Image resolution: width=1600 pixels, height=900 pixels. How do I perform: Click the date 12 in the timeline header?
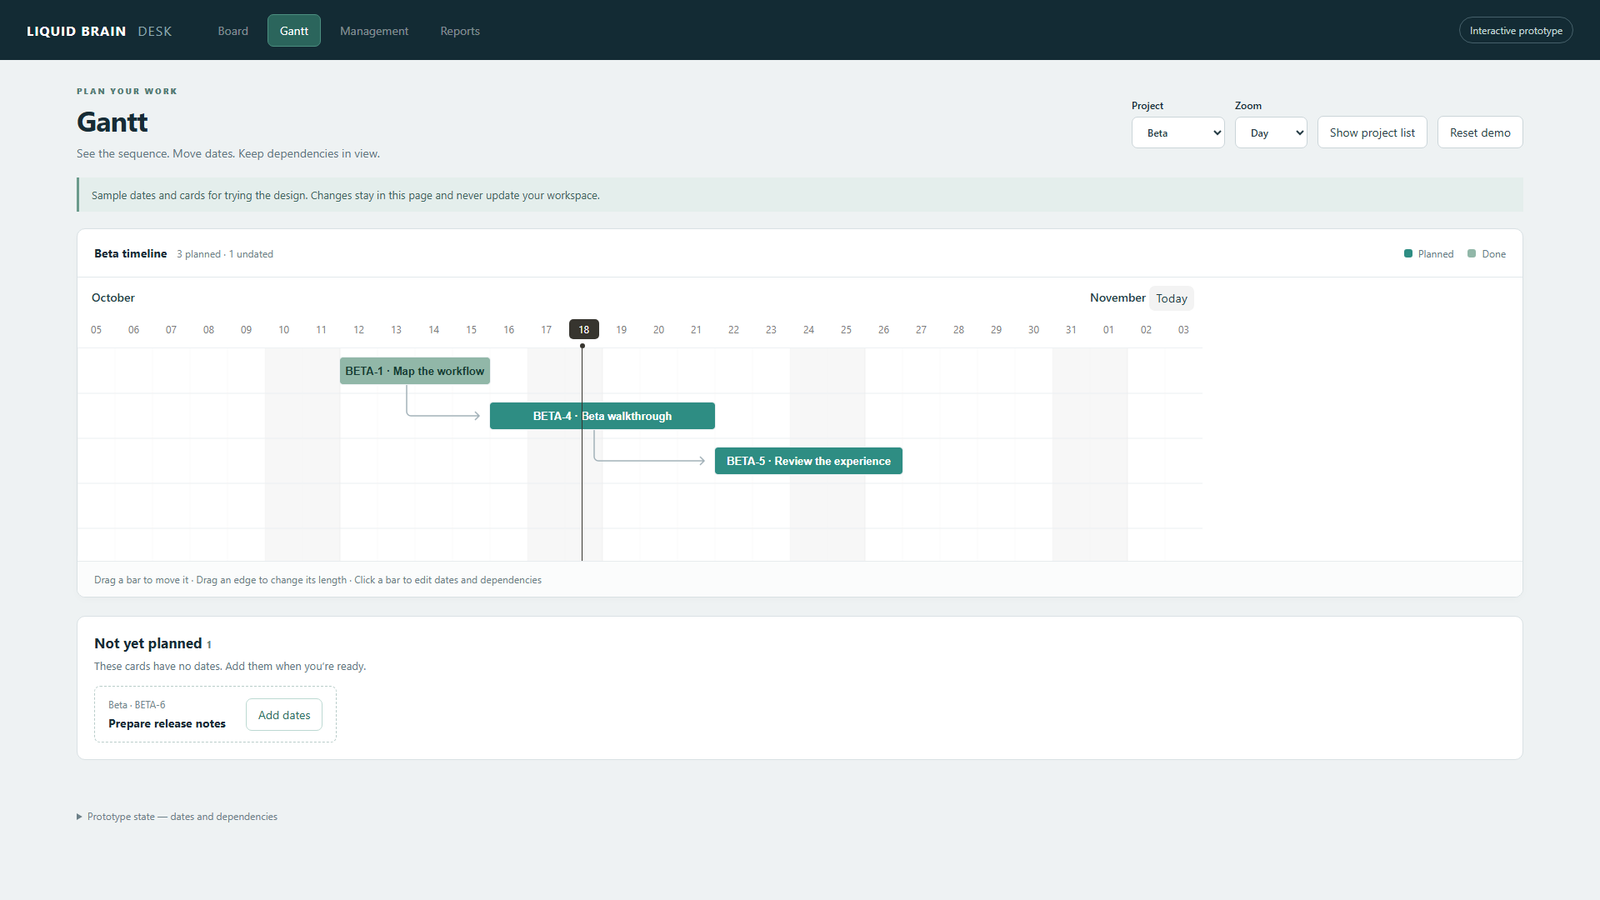359,330
